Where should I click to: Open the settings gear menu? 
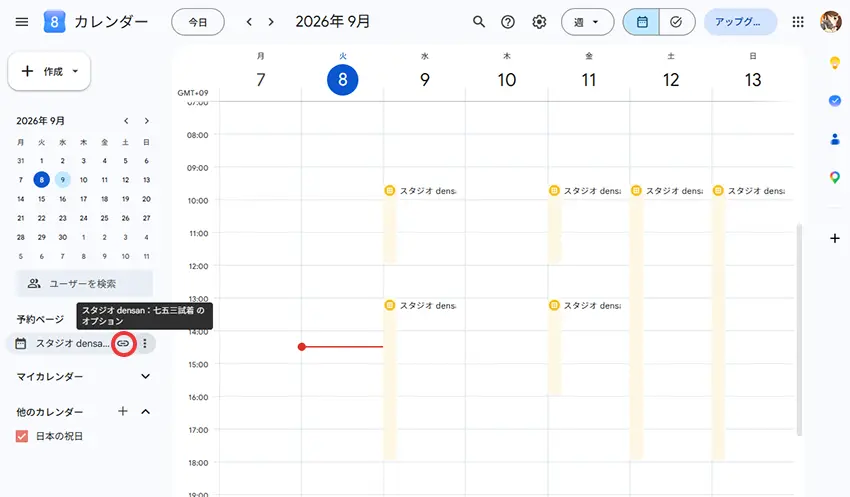click(539, 22)
